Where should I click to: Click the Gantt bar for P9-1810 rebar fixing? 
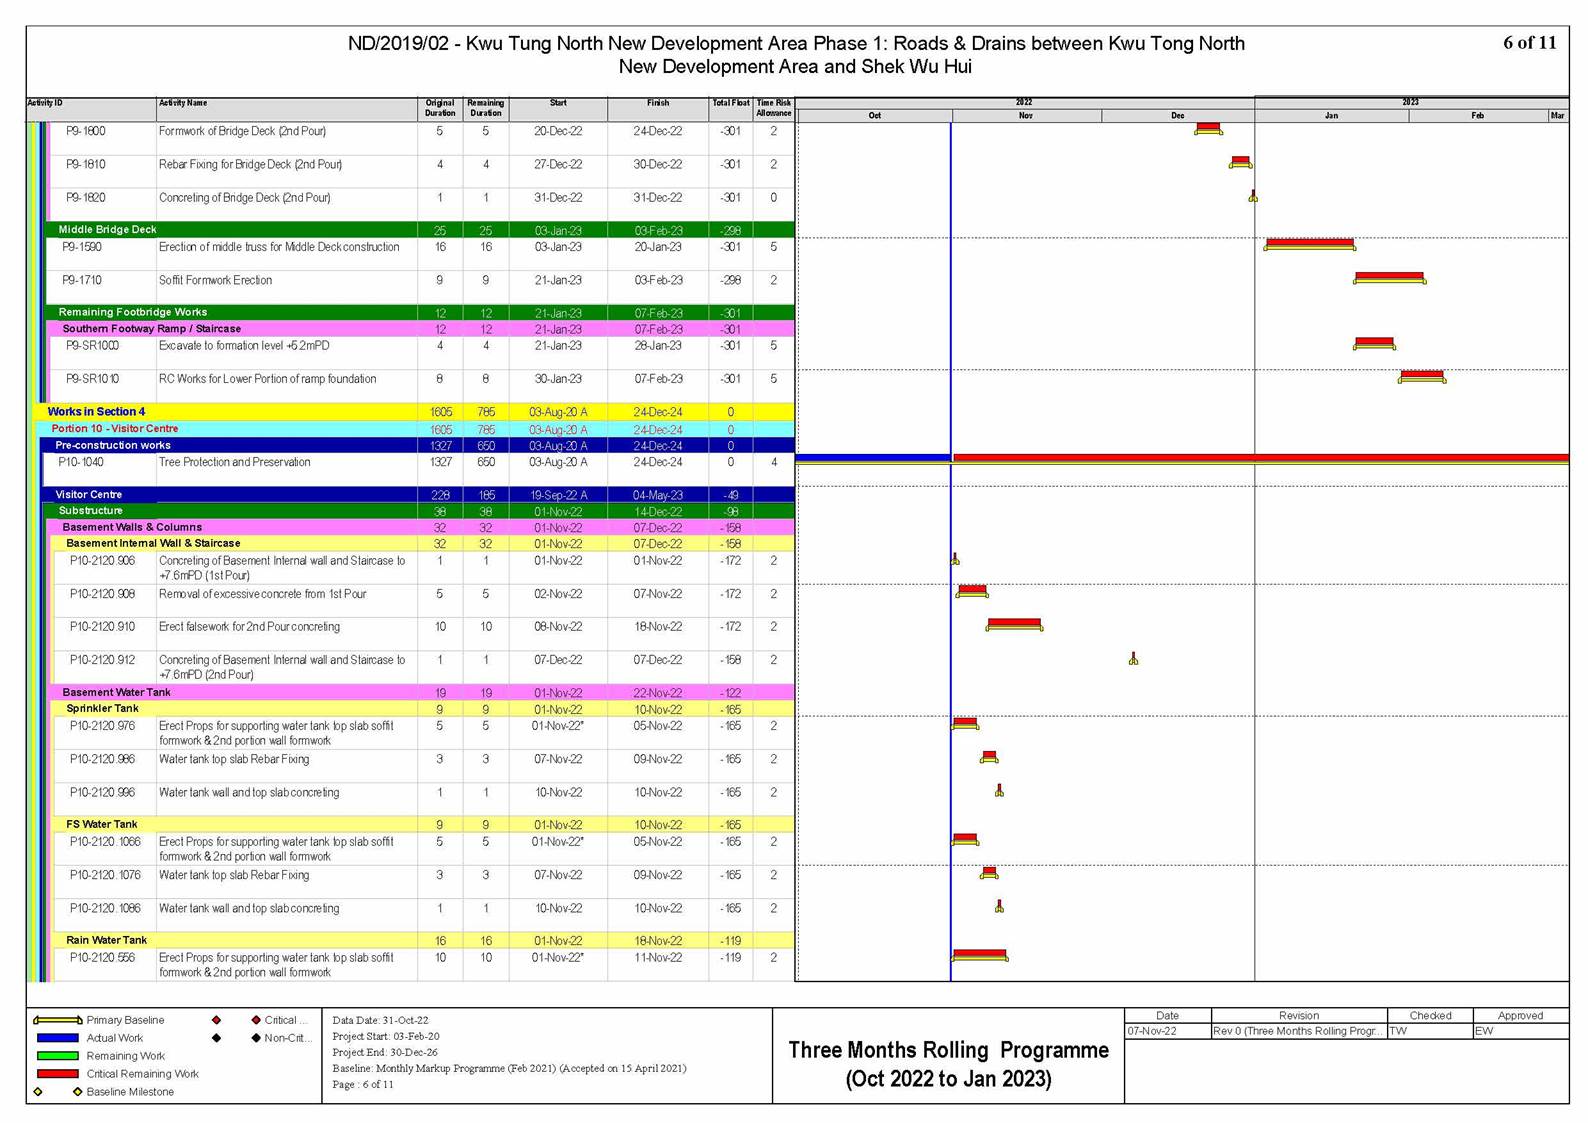[1240, 161]
